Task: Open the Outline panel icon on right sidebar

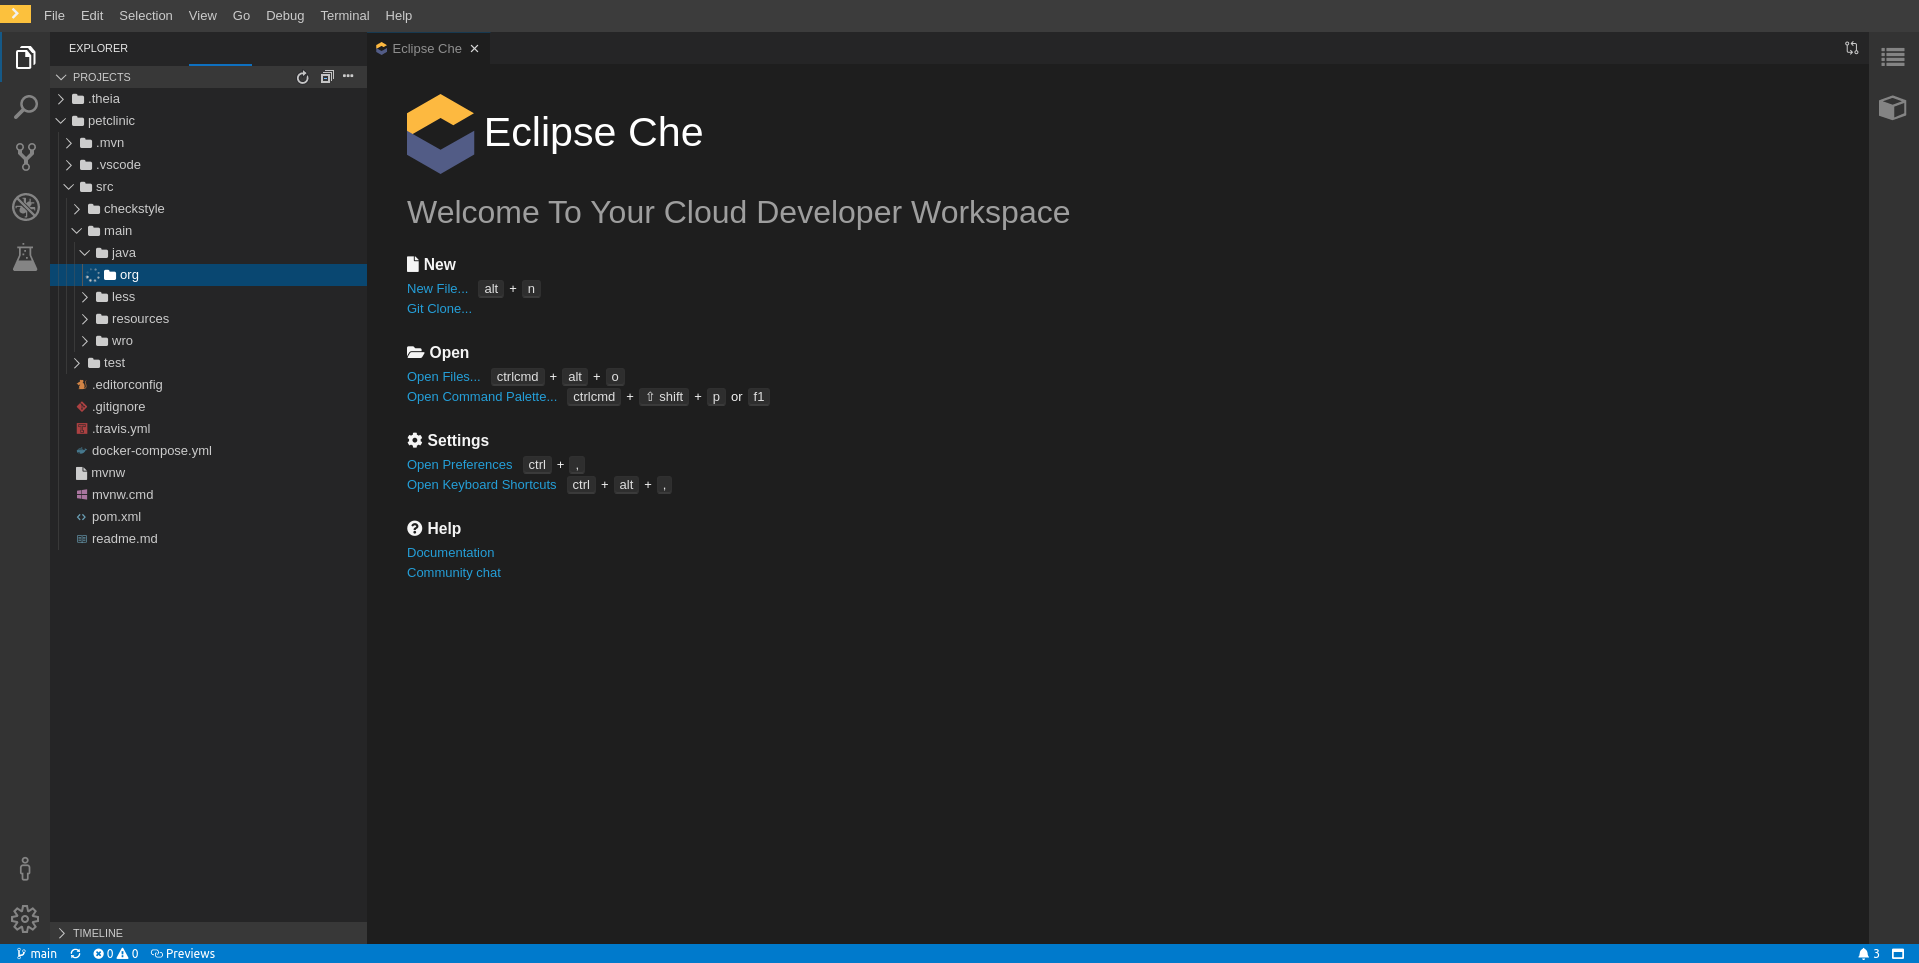Action: (1893, 57)
